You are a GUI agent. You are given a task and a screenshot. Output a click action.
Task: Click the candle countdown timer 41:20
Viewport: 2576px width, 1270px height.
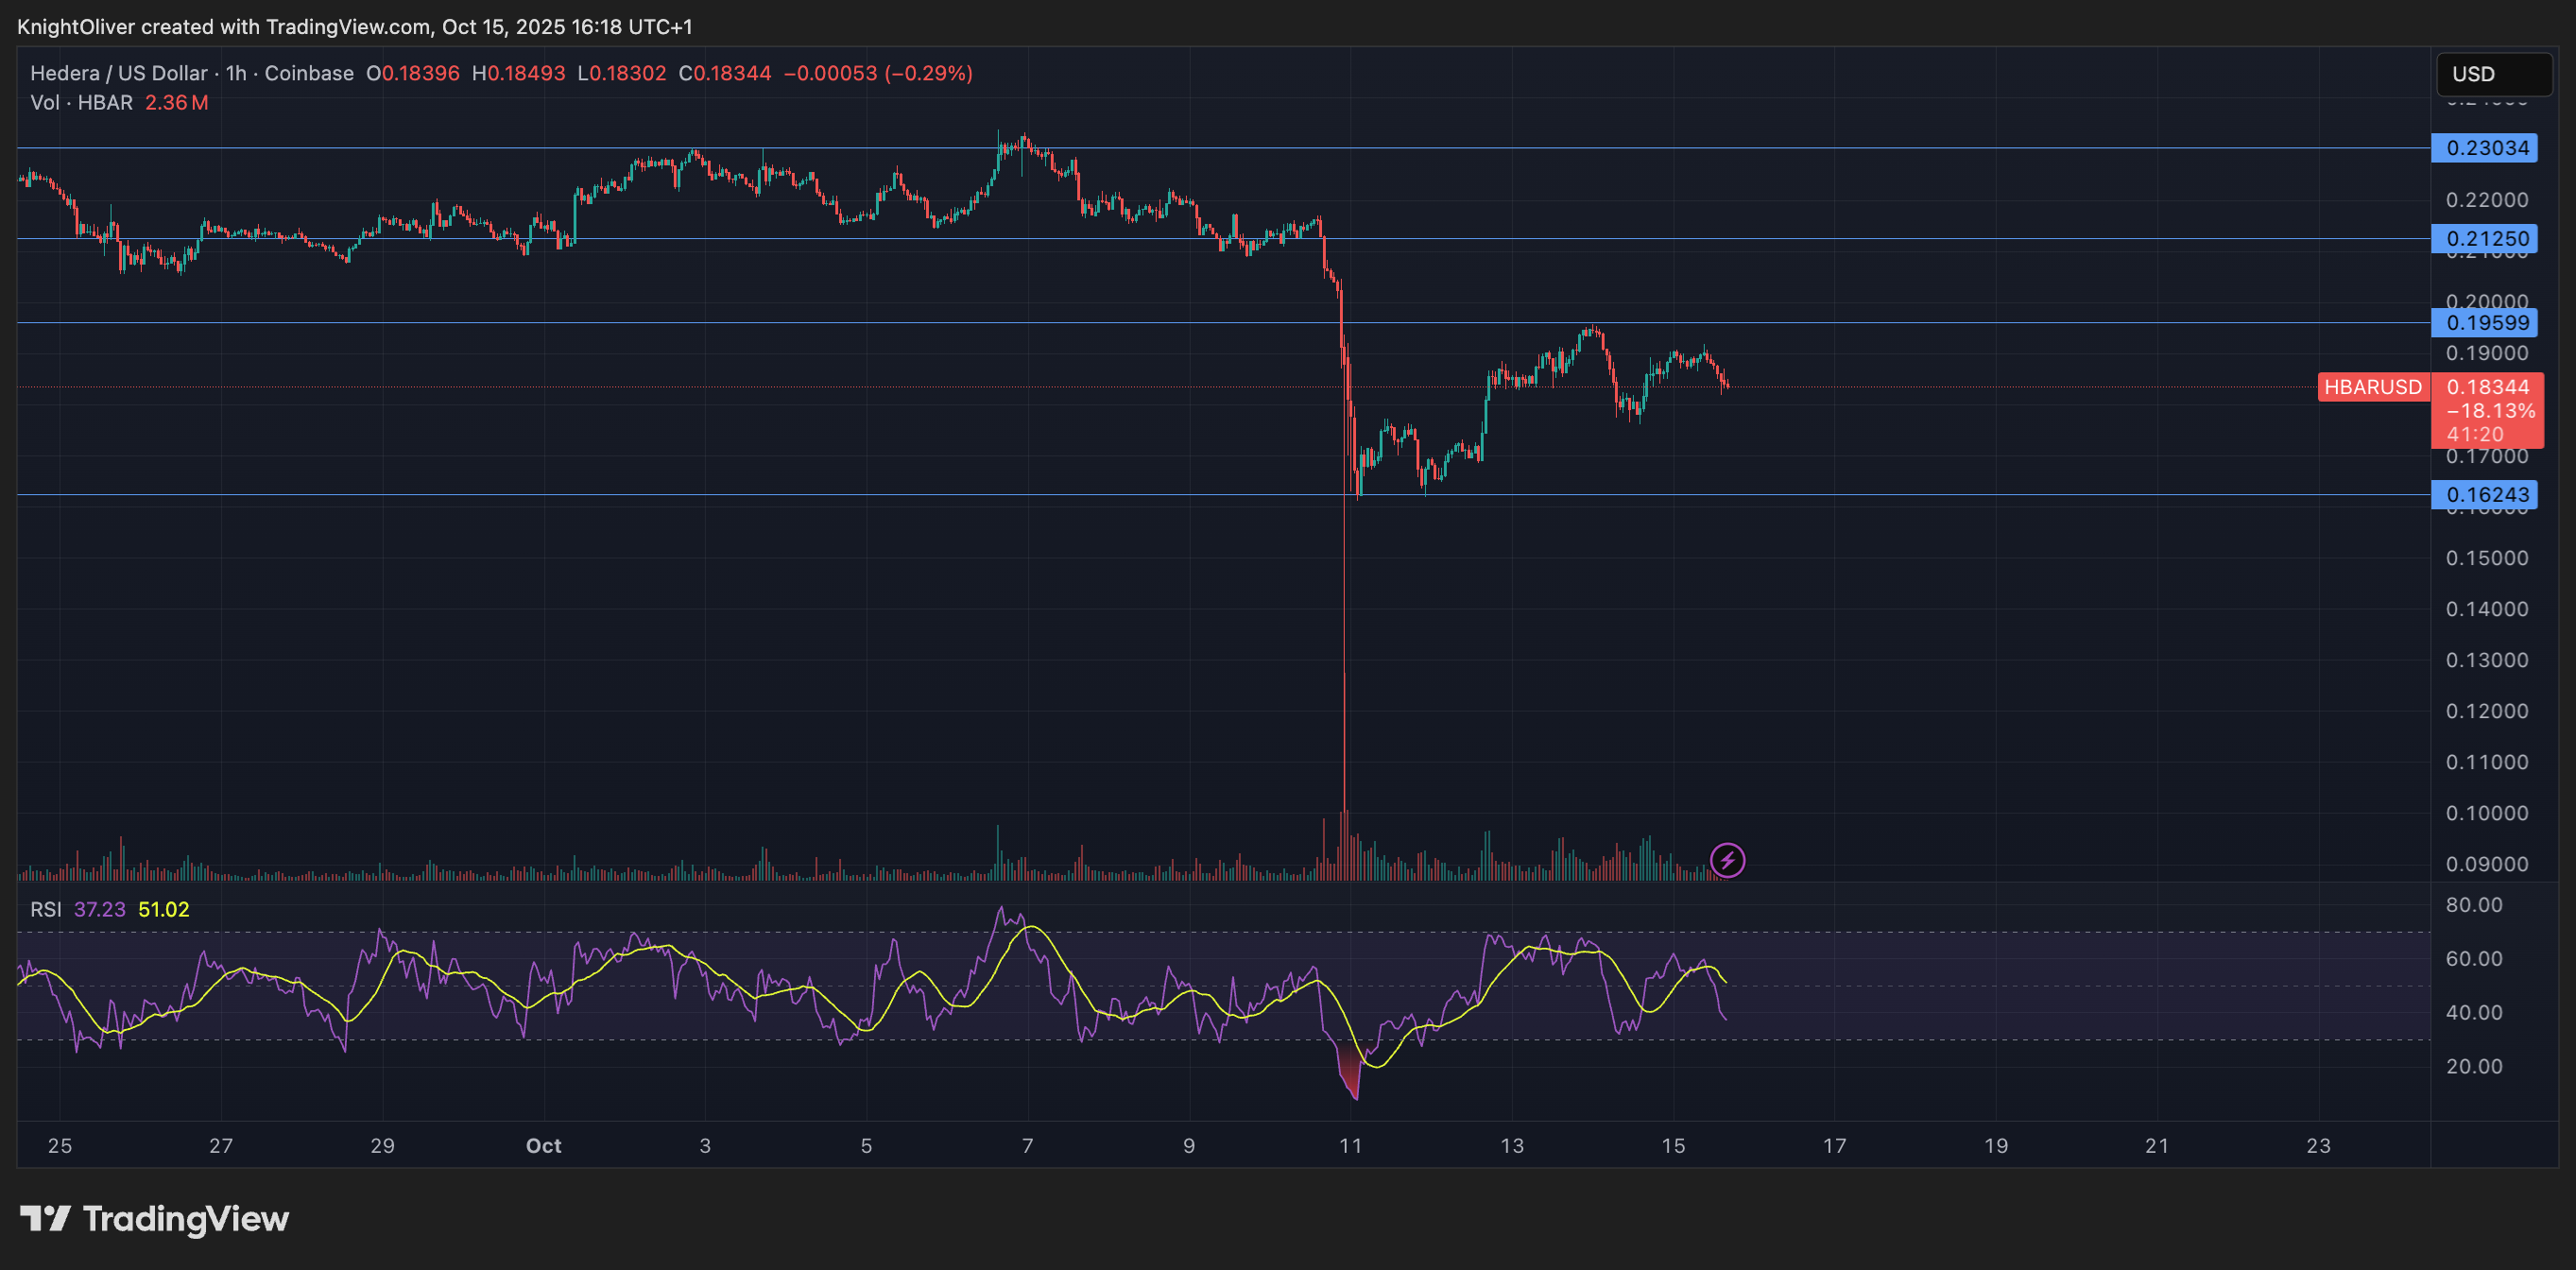click(x=2475, y=435)
